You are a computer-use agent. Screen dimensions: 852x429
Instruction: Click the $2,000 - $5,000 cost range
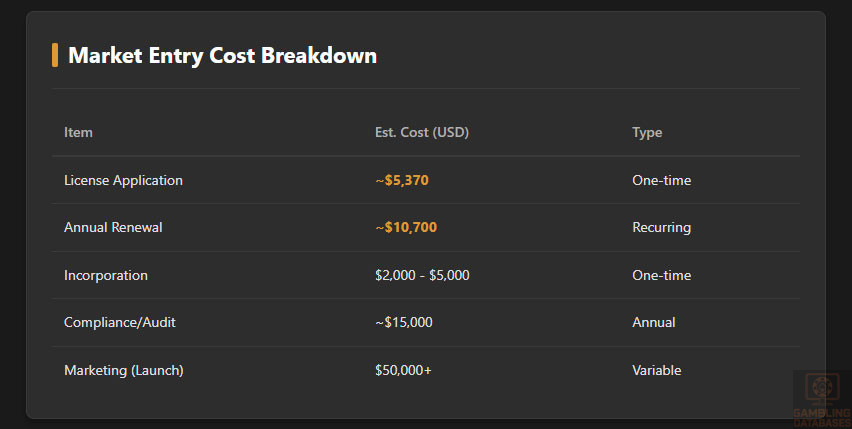(x=422, y=275)
